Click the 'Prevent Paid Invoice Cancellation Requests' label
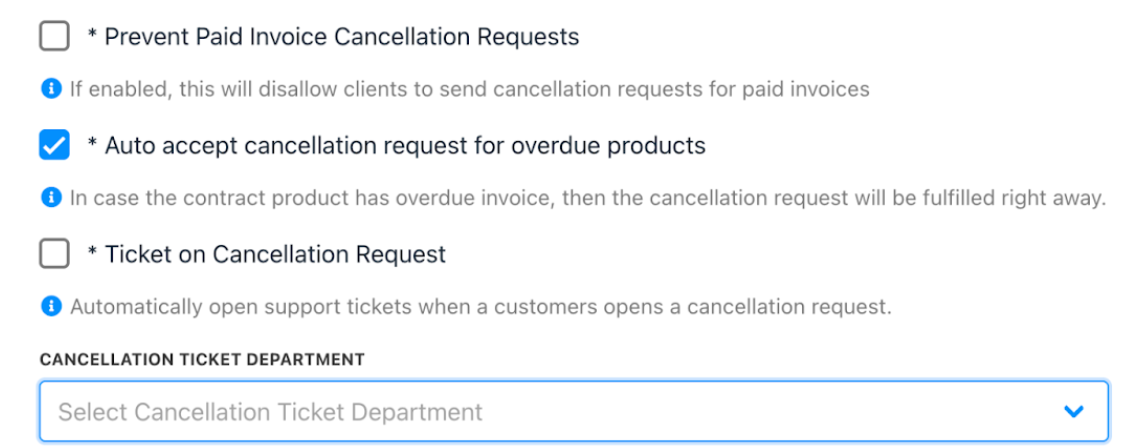1122x448 pixels. pos(342,36)
